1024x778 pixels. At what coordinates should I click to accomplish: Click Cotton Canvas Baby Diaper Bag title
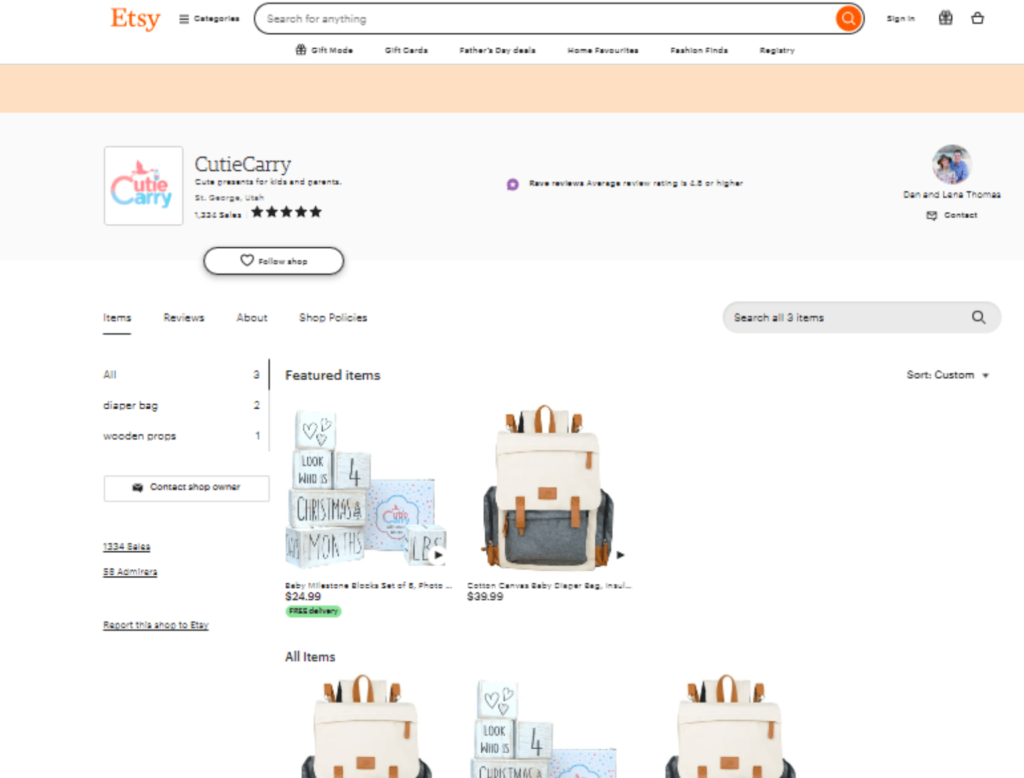[x=549, y=585]
